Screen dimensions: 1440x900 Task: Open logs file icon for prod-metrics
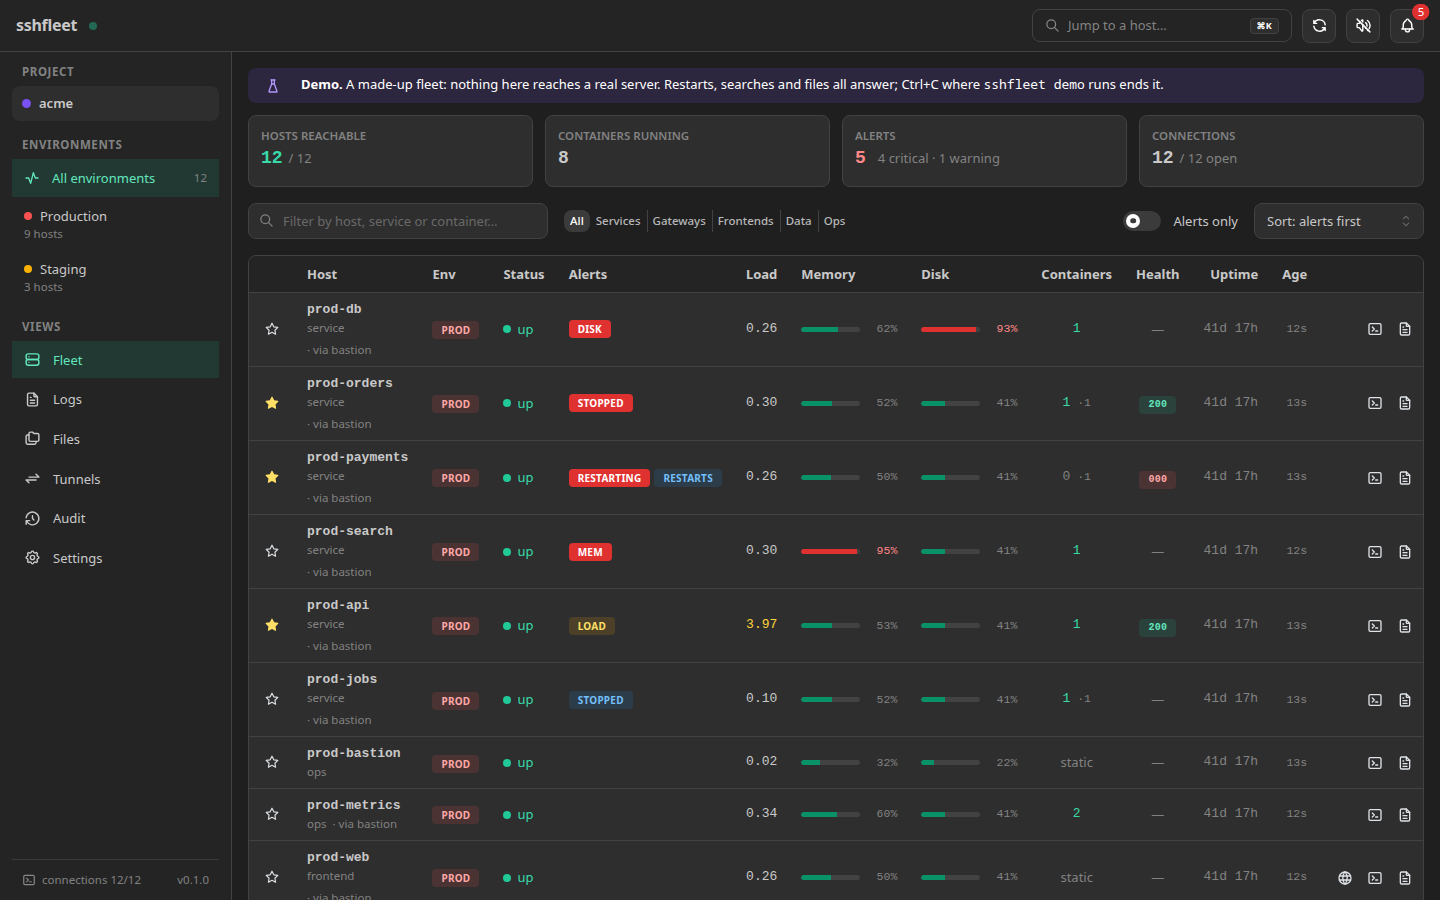tap(1405, 815)
